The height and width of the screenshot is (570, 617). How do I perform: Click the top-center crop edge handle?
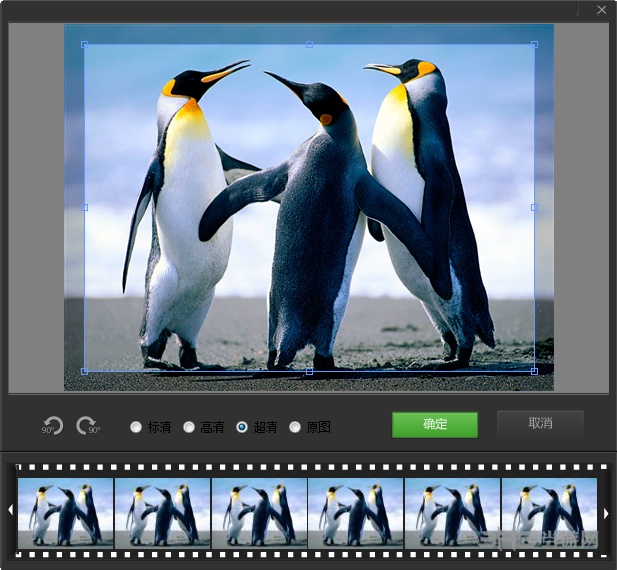(309, 44)
